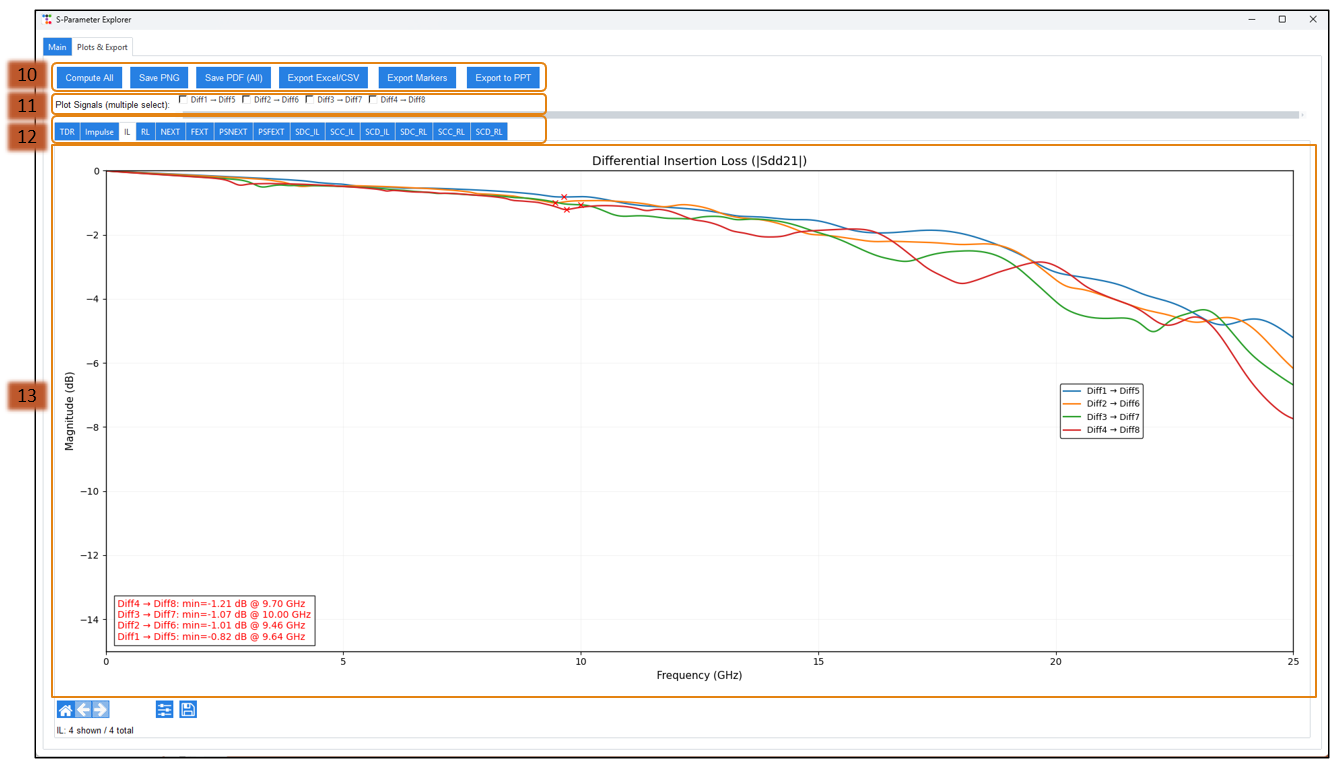Switch to the Plots & Export tab
This screenshot has height=761, width=1332.
pos(102,47)
